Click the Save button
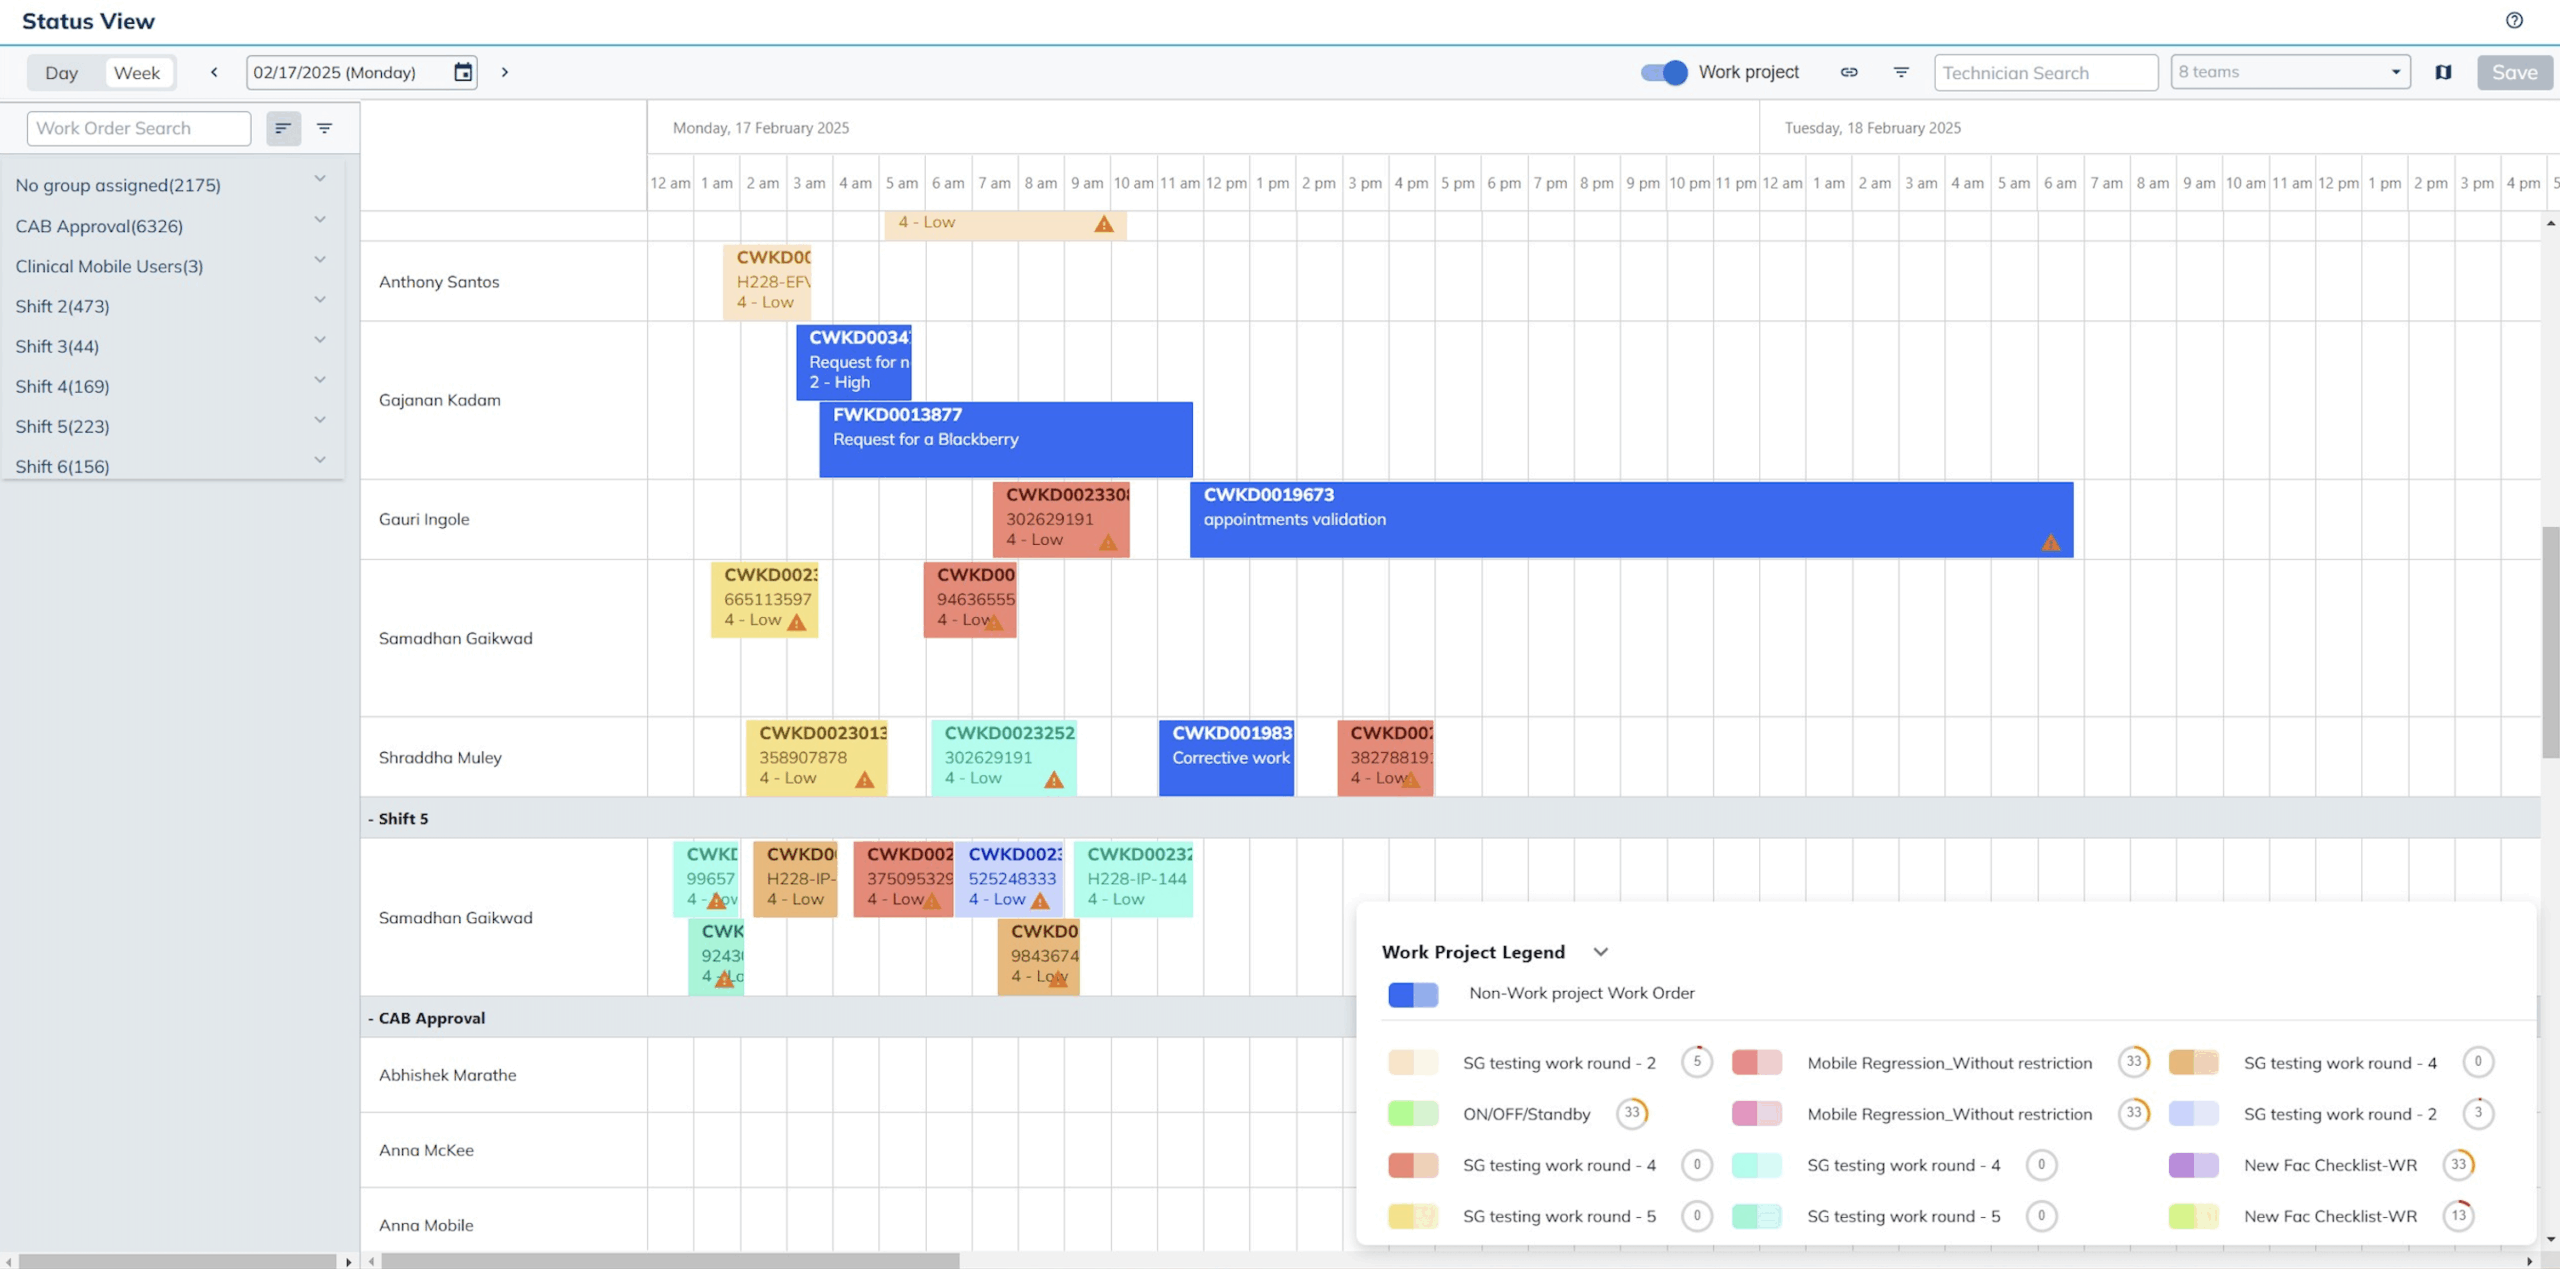2560x1269 pixels. point(2514,72)
